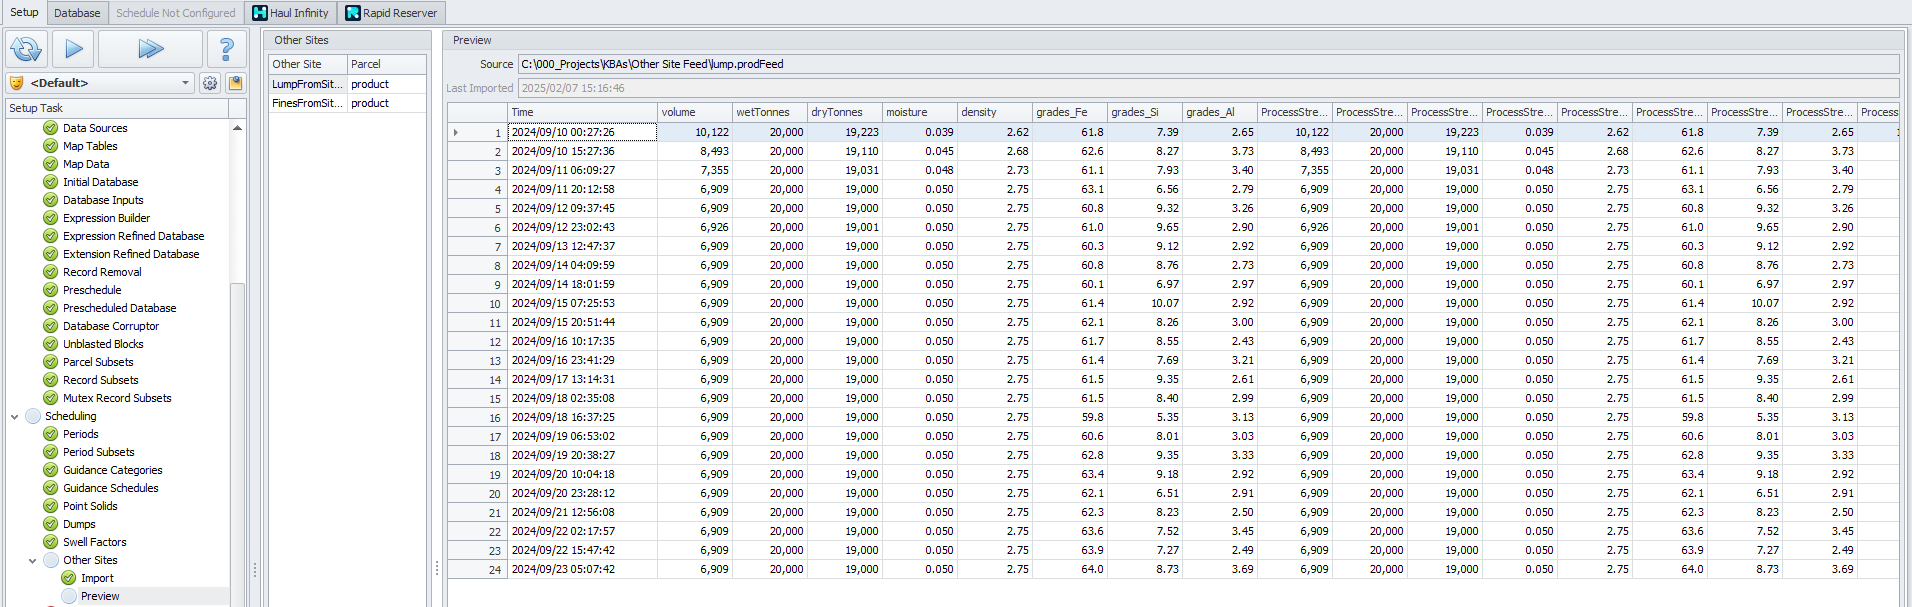1912x607 pixels.
Task: Click the gear settings icon beside Default
Action: coord(210,83)
